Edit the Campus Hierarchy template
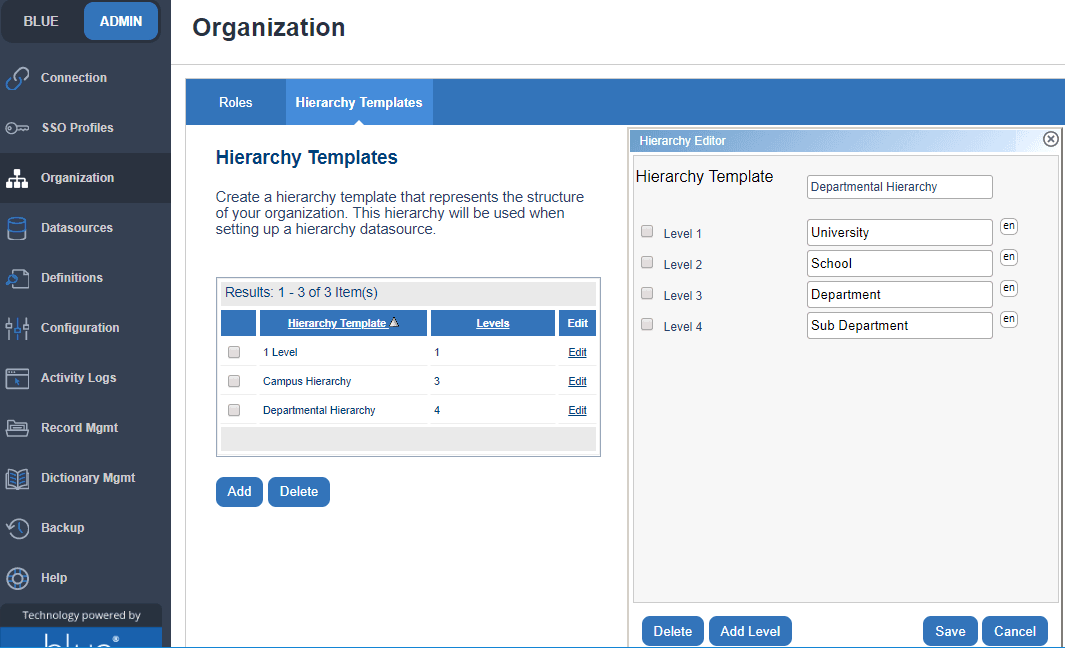The height and width of the screenshot is (648, 1065). pyautogui.click(x=577, y=381)
